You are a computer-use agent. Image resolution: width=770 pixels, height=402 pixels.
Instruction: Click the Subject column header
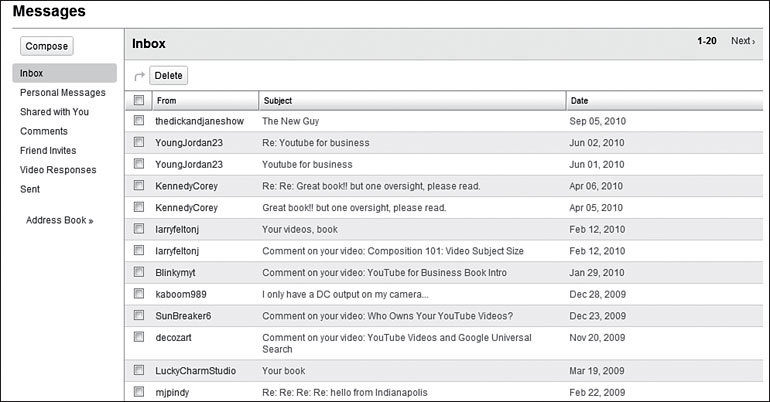(x=278, y=101)
